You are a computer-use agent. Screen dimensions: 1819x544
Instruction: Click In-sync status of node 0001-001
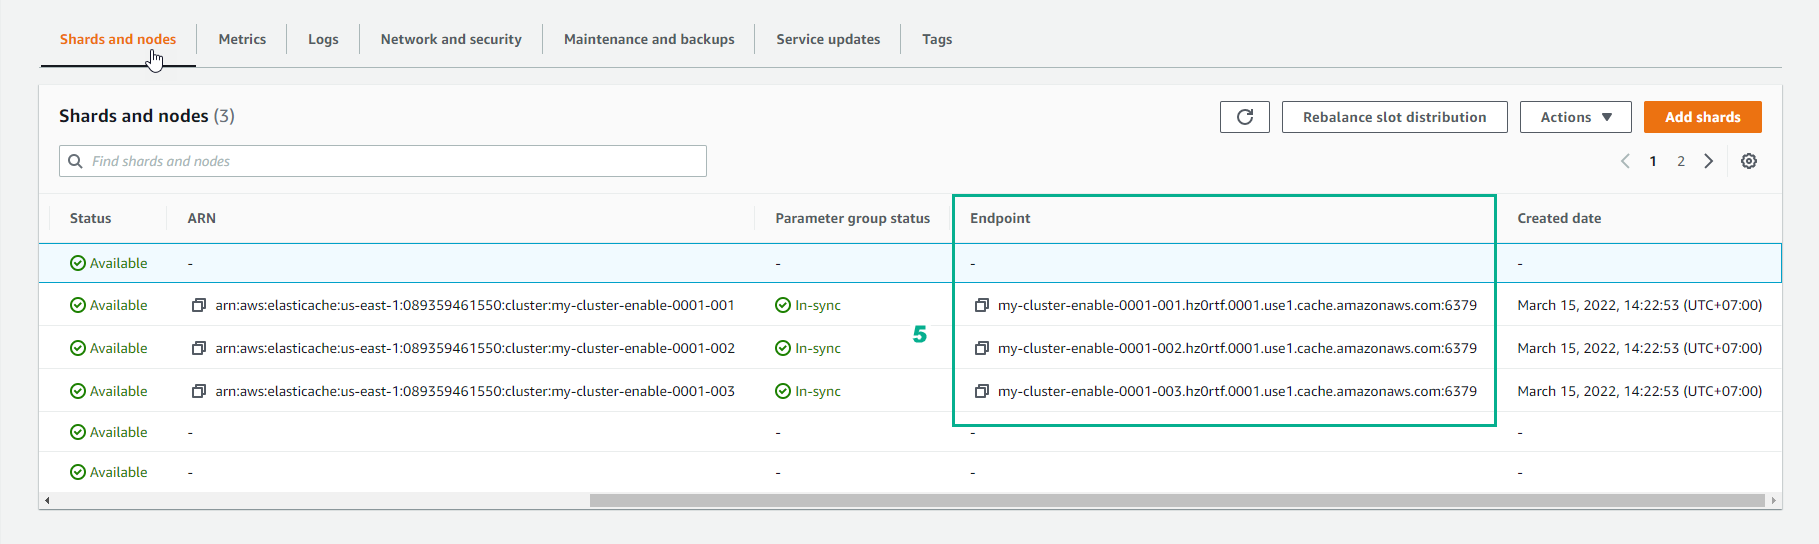(x=808, y=305)
